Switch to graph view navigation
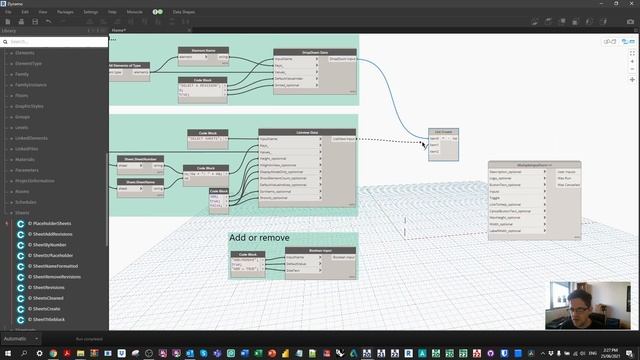Viewport: 640px width, 360px height. [628, 42]
